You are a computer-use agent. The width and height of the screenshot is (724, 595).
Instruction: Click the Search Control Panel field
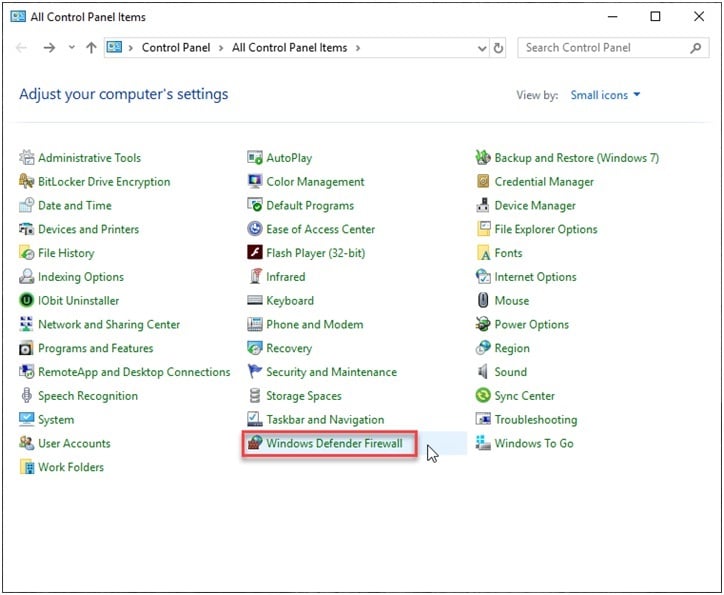(613, 48)
